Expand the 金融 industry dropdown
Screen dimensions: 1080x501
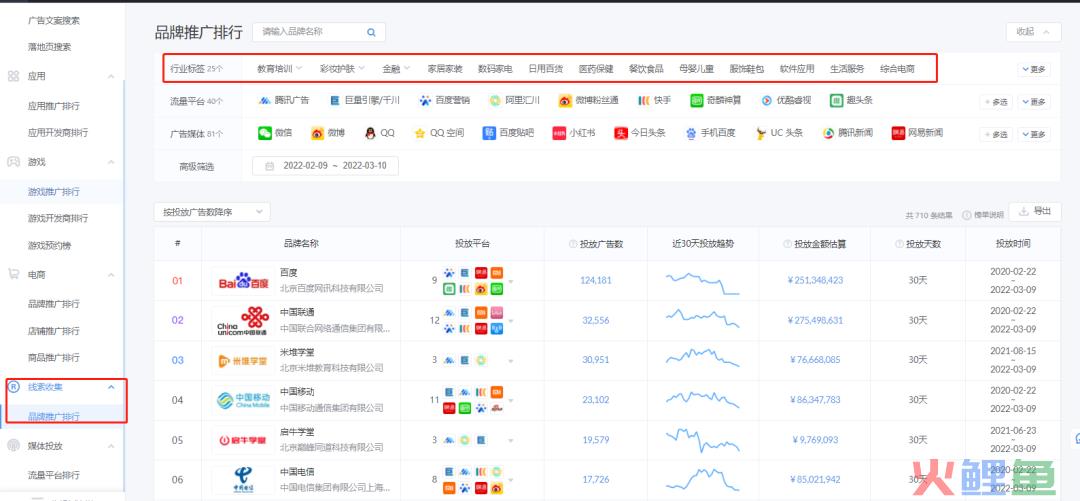click(x=397, y=69)
